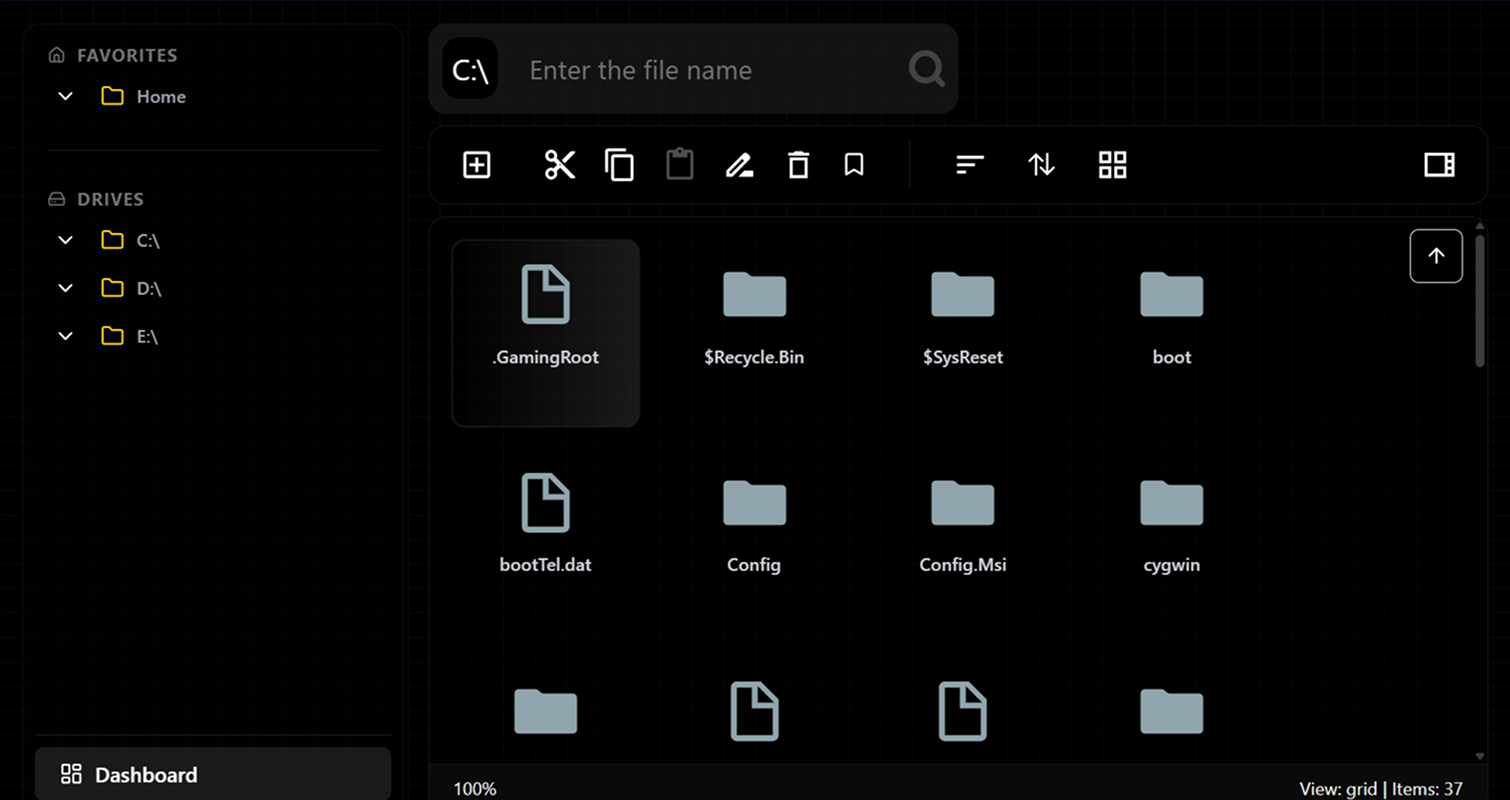Open the Dashboard menu item

pos(213,774)
